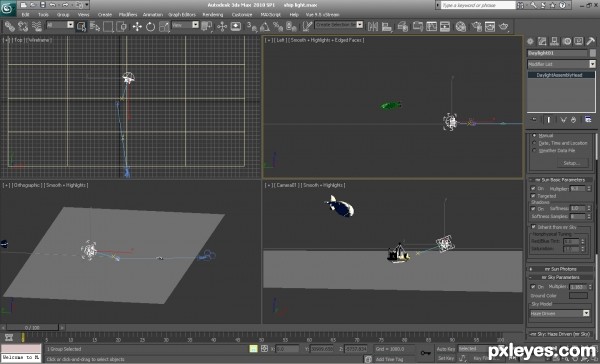This screenshot has height=364, width=600.
Task: Open the Modifiers menu
Action: [x=128, y=15]
